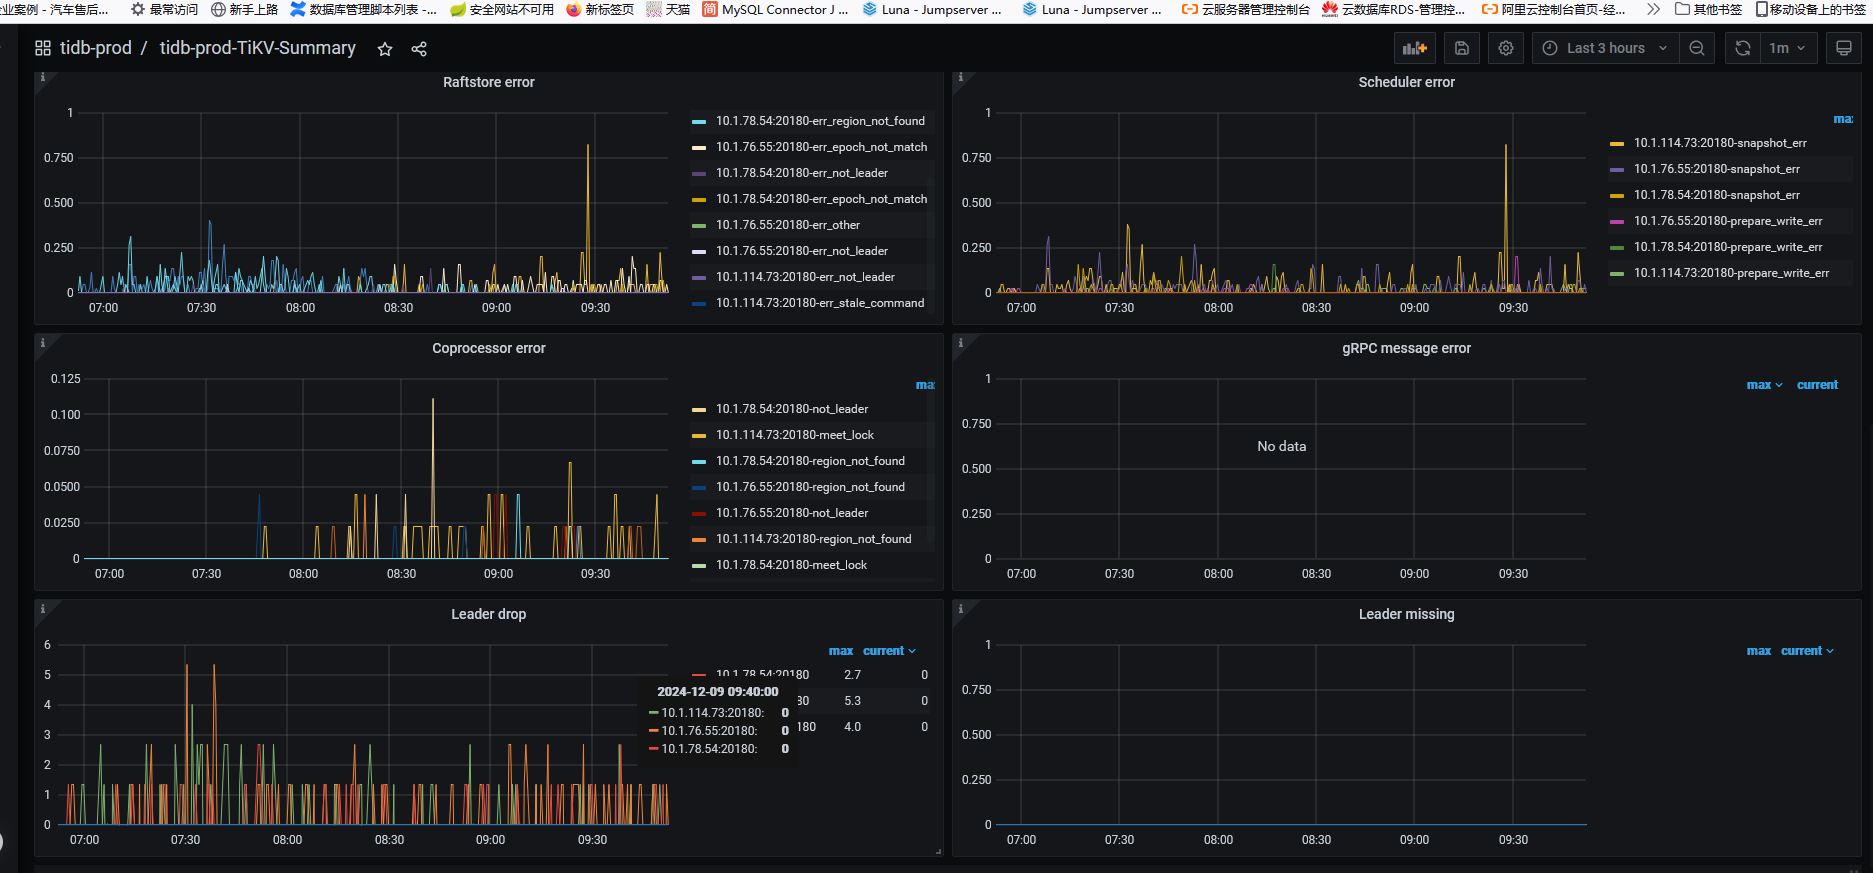1873x873 pixels.
Task: Open the dashboard grid icon beside tidb-prod
Action: tap(43, 48)
